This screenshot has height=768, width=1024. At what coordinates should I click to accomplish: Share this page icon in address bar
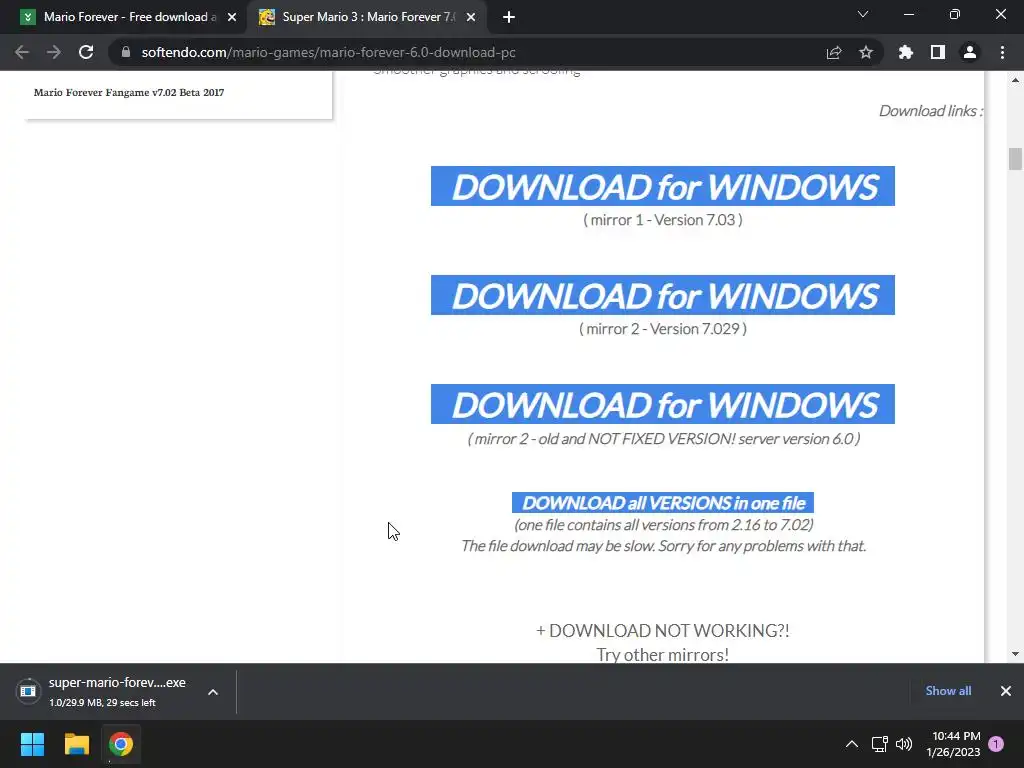(834, 52)
